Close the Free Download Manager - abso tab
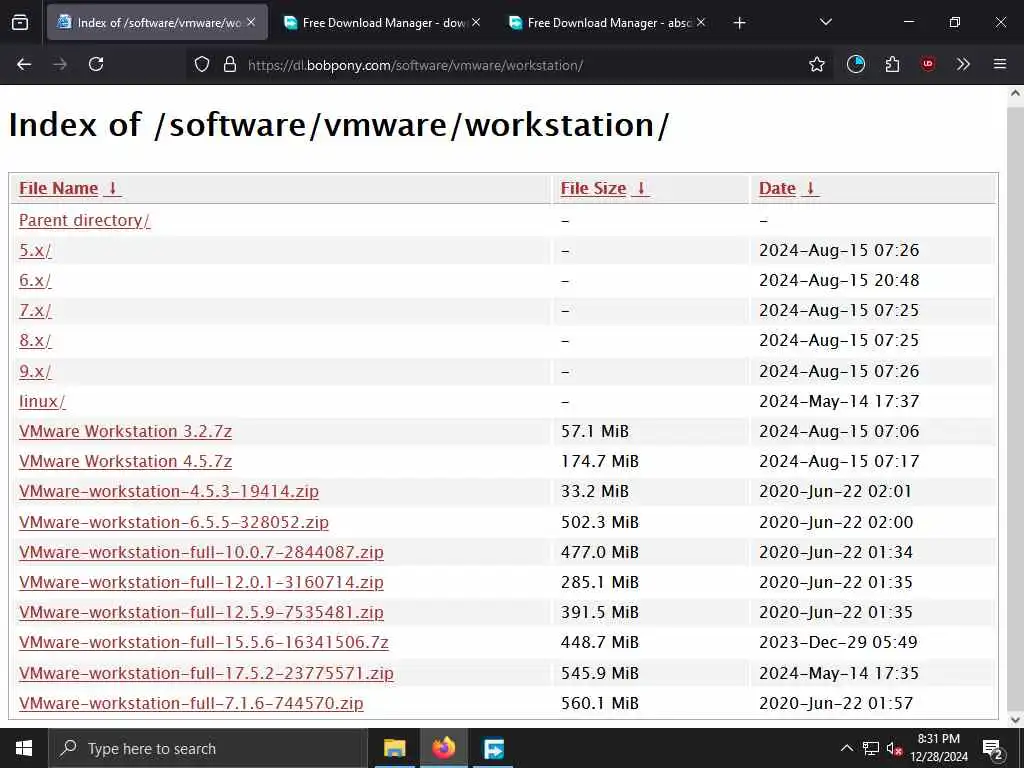Viewport: 1024px width, 768px height. click(701, 22)
